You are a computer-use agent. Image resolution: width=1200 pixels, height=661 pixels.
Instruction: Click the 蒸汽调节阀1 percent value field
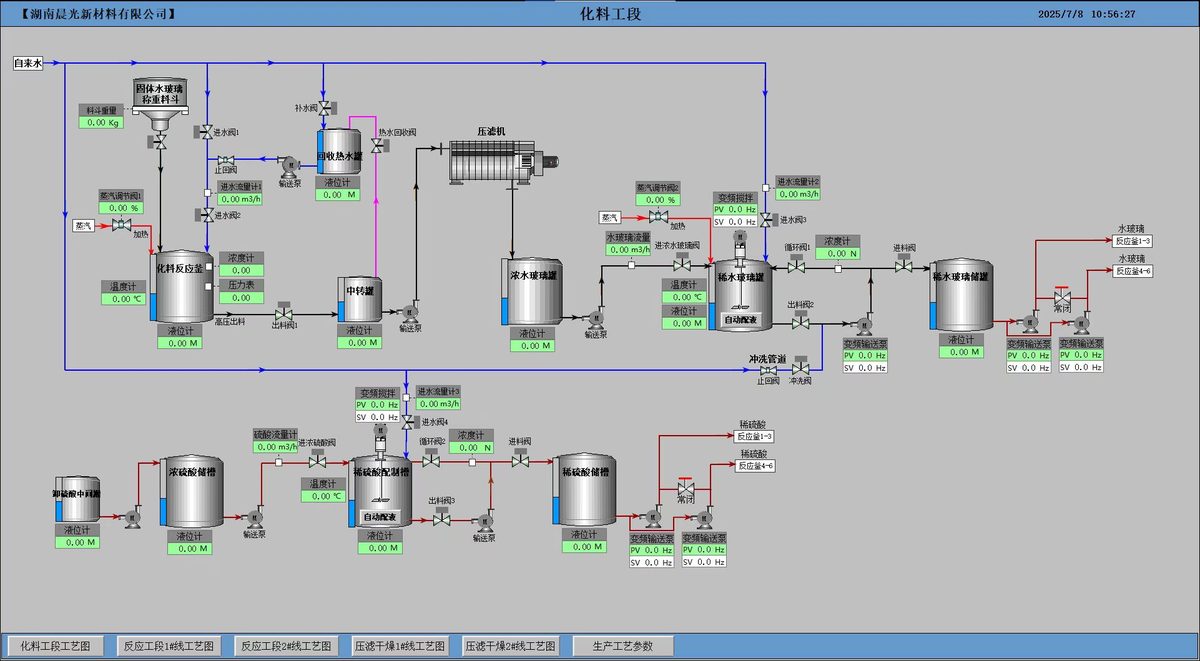tap(121, 208)
